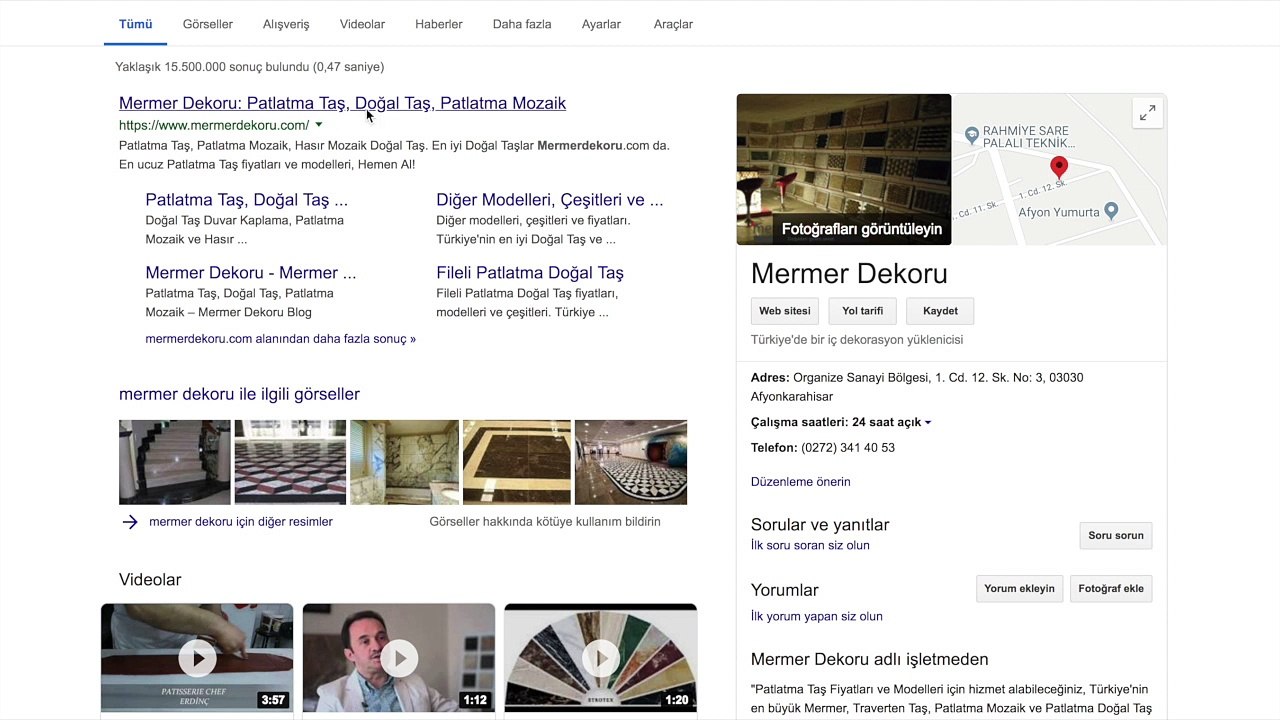Open the Haberler tab
The image size is (1280, 720).
coord(439,24)
